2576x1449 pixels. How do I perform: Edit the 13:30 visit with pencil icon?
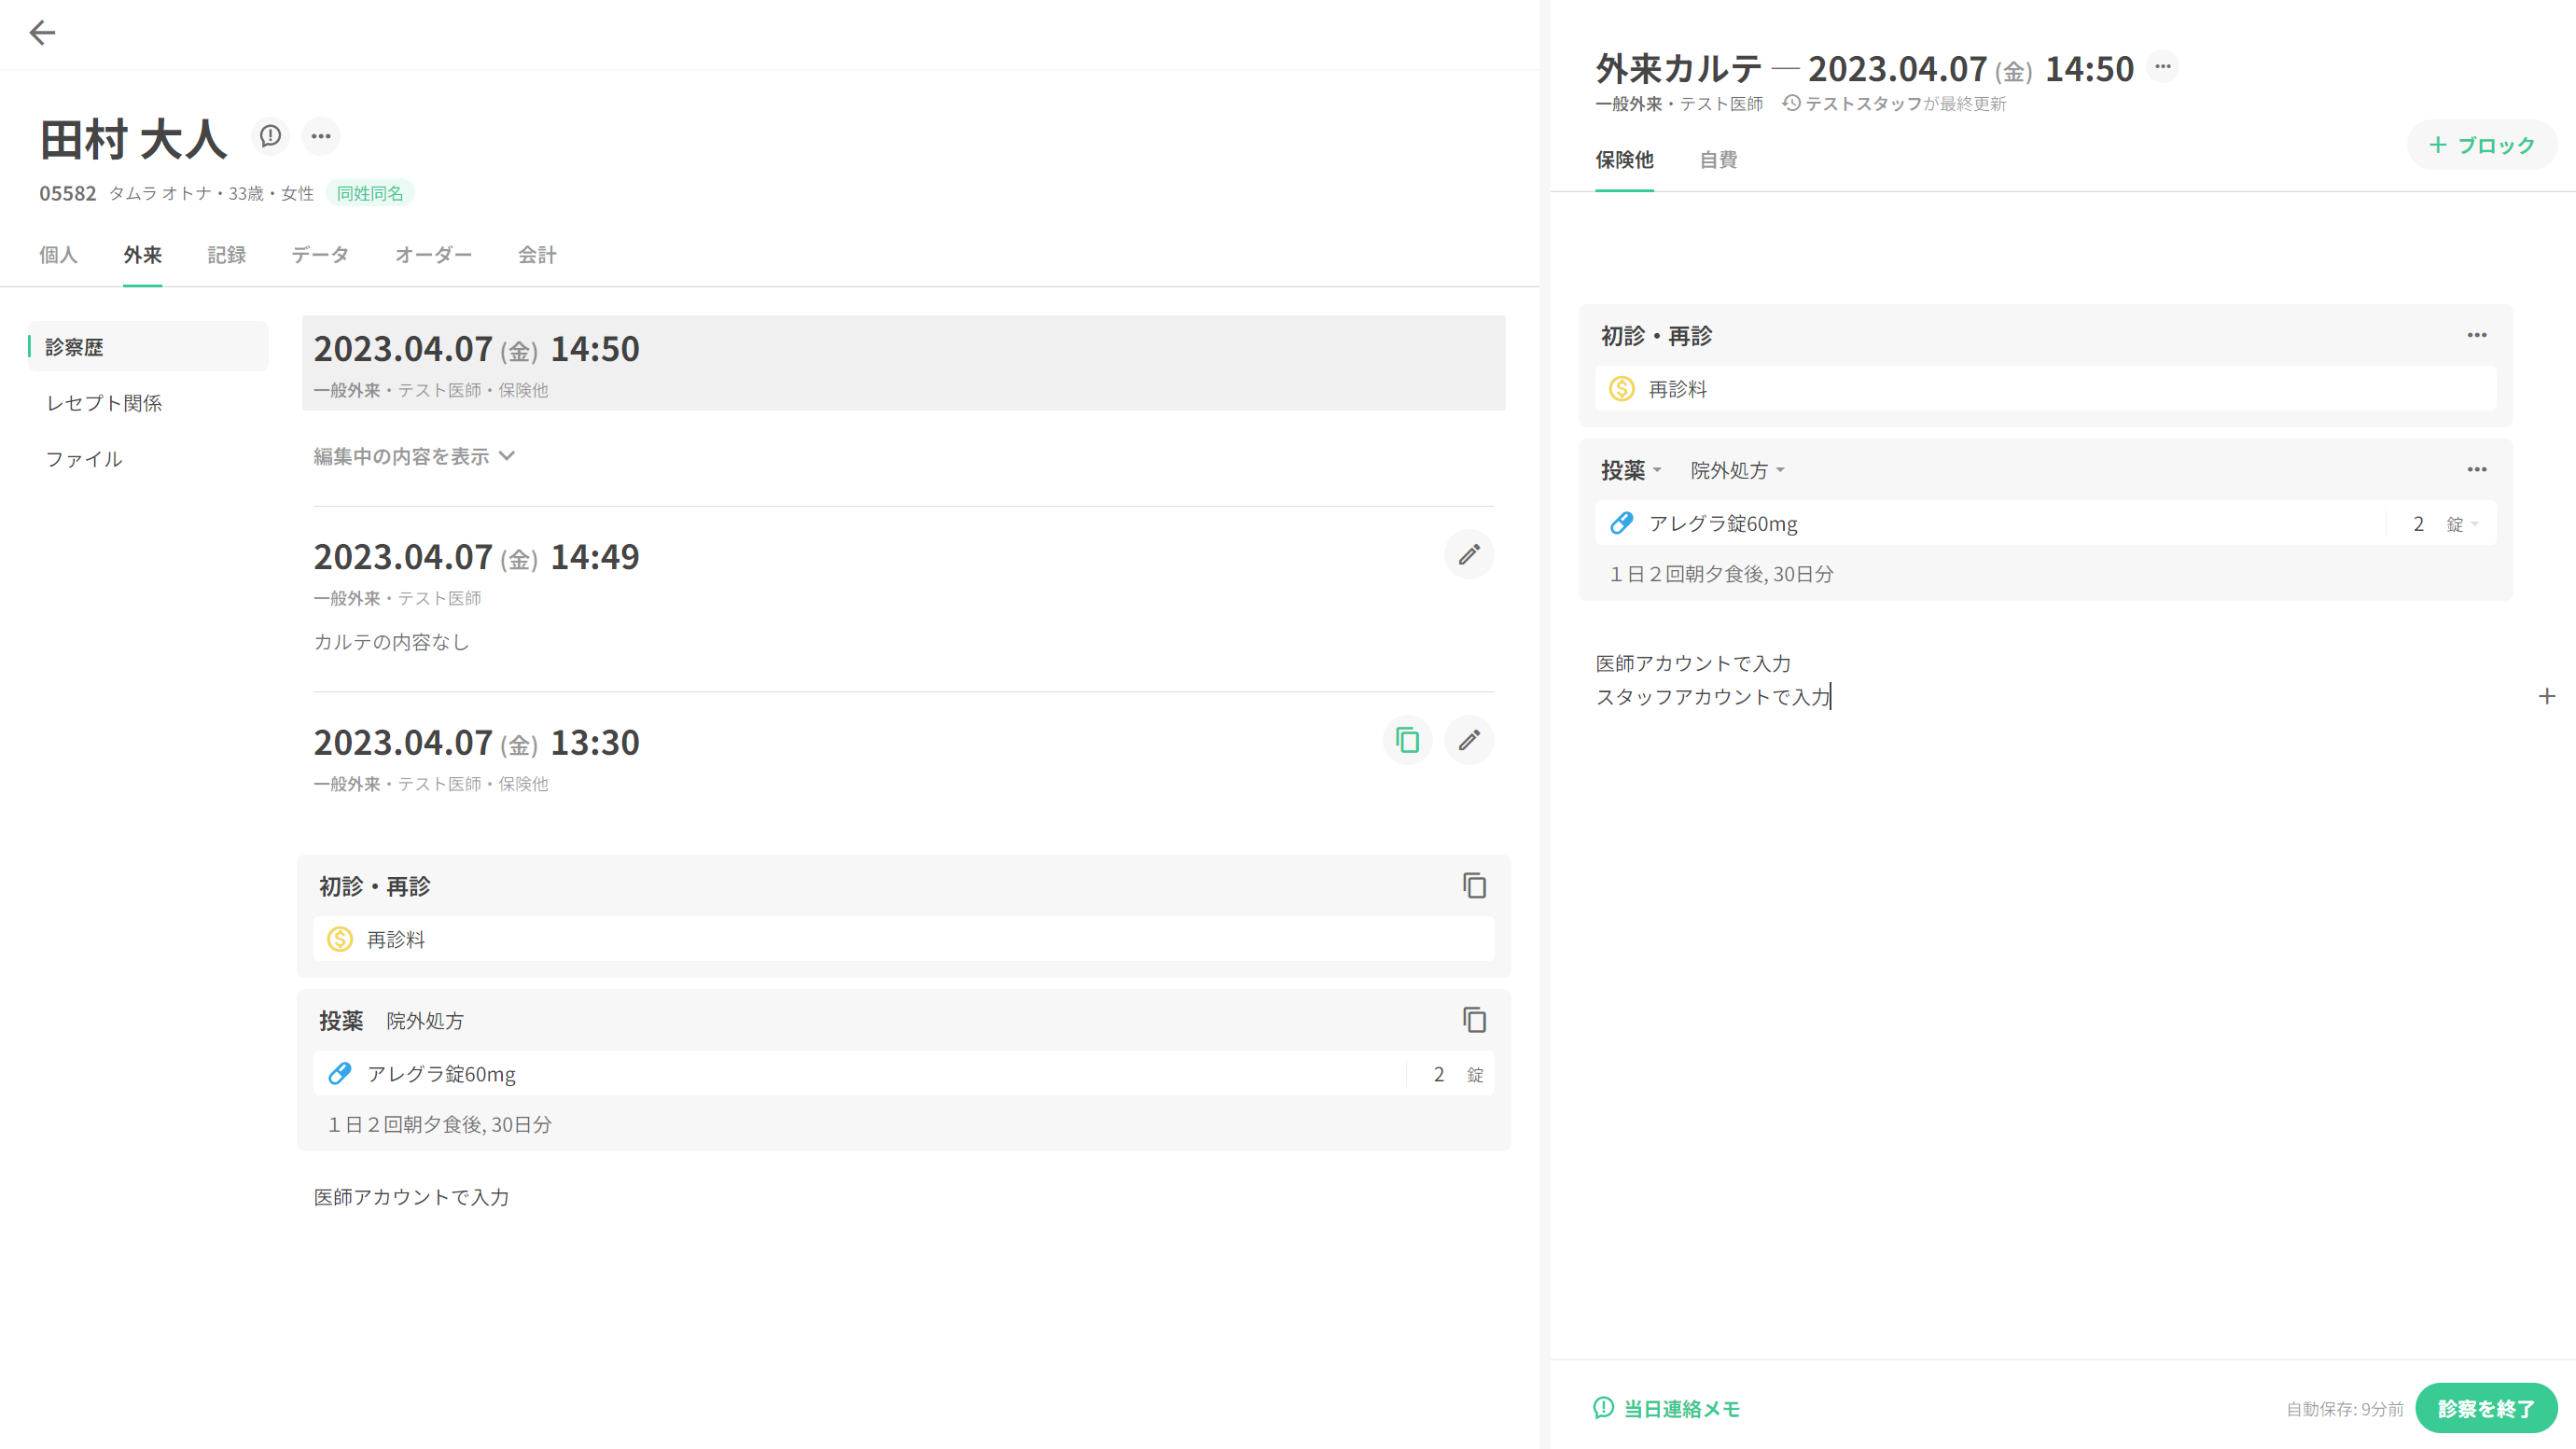click(1468, 741)
